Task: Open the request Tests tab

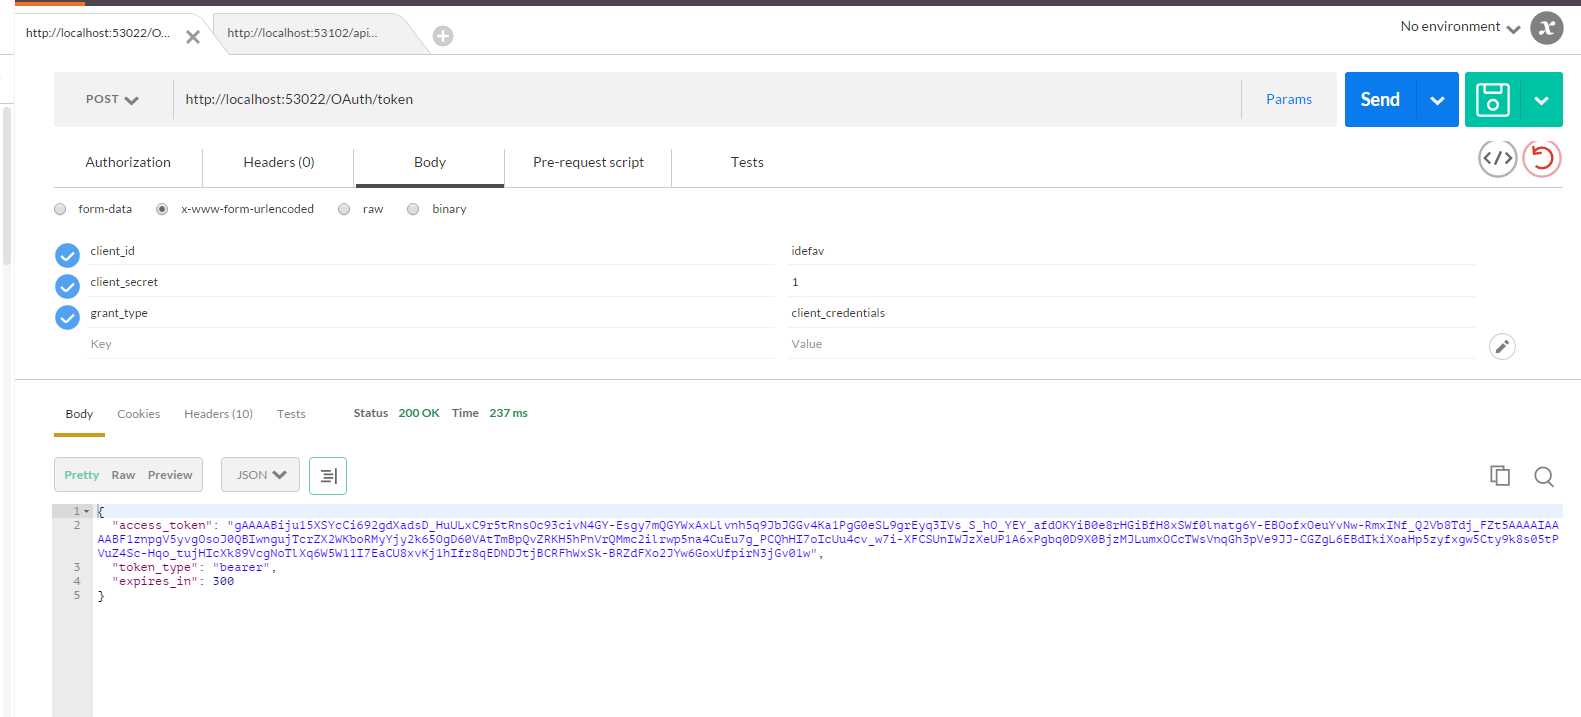Action: click(747, 162)
